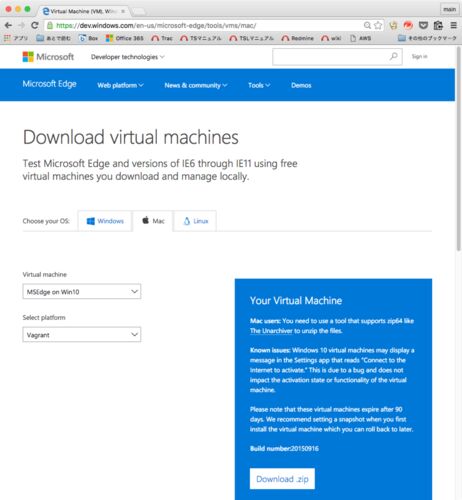Image resolution: width=462 pixels, height=500 pixels.
Task: Click the Download .zip button
Action: click(x=282, y=479)
